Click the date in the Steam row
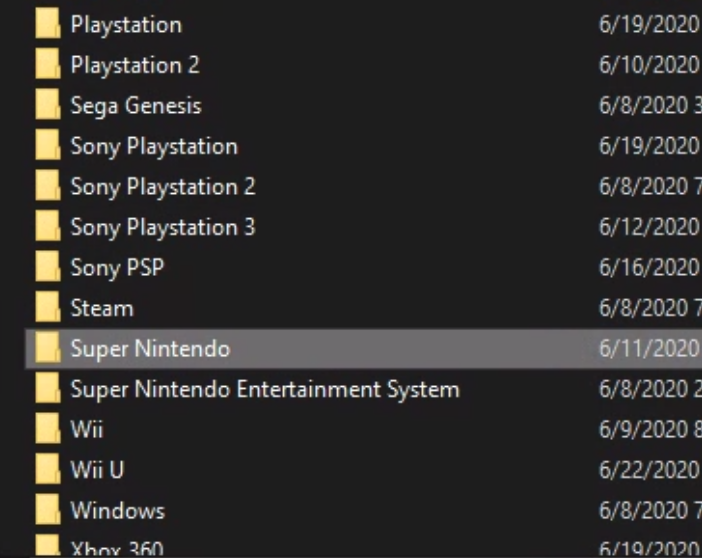This screenshot has width=702, height=558. [650, 308]
